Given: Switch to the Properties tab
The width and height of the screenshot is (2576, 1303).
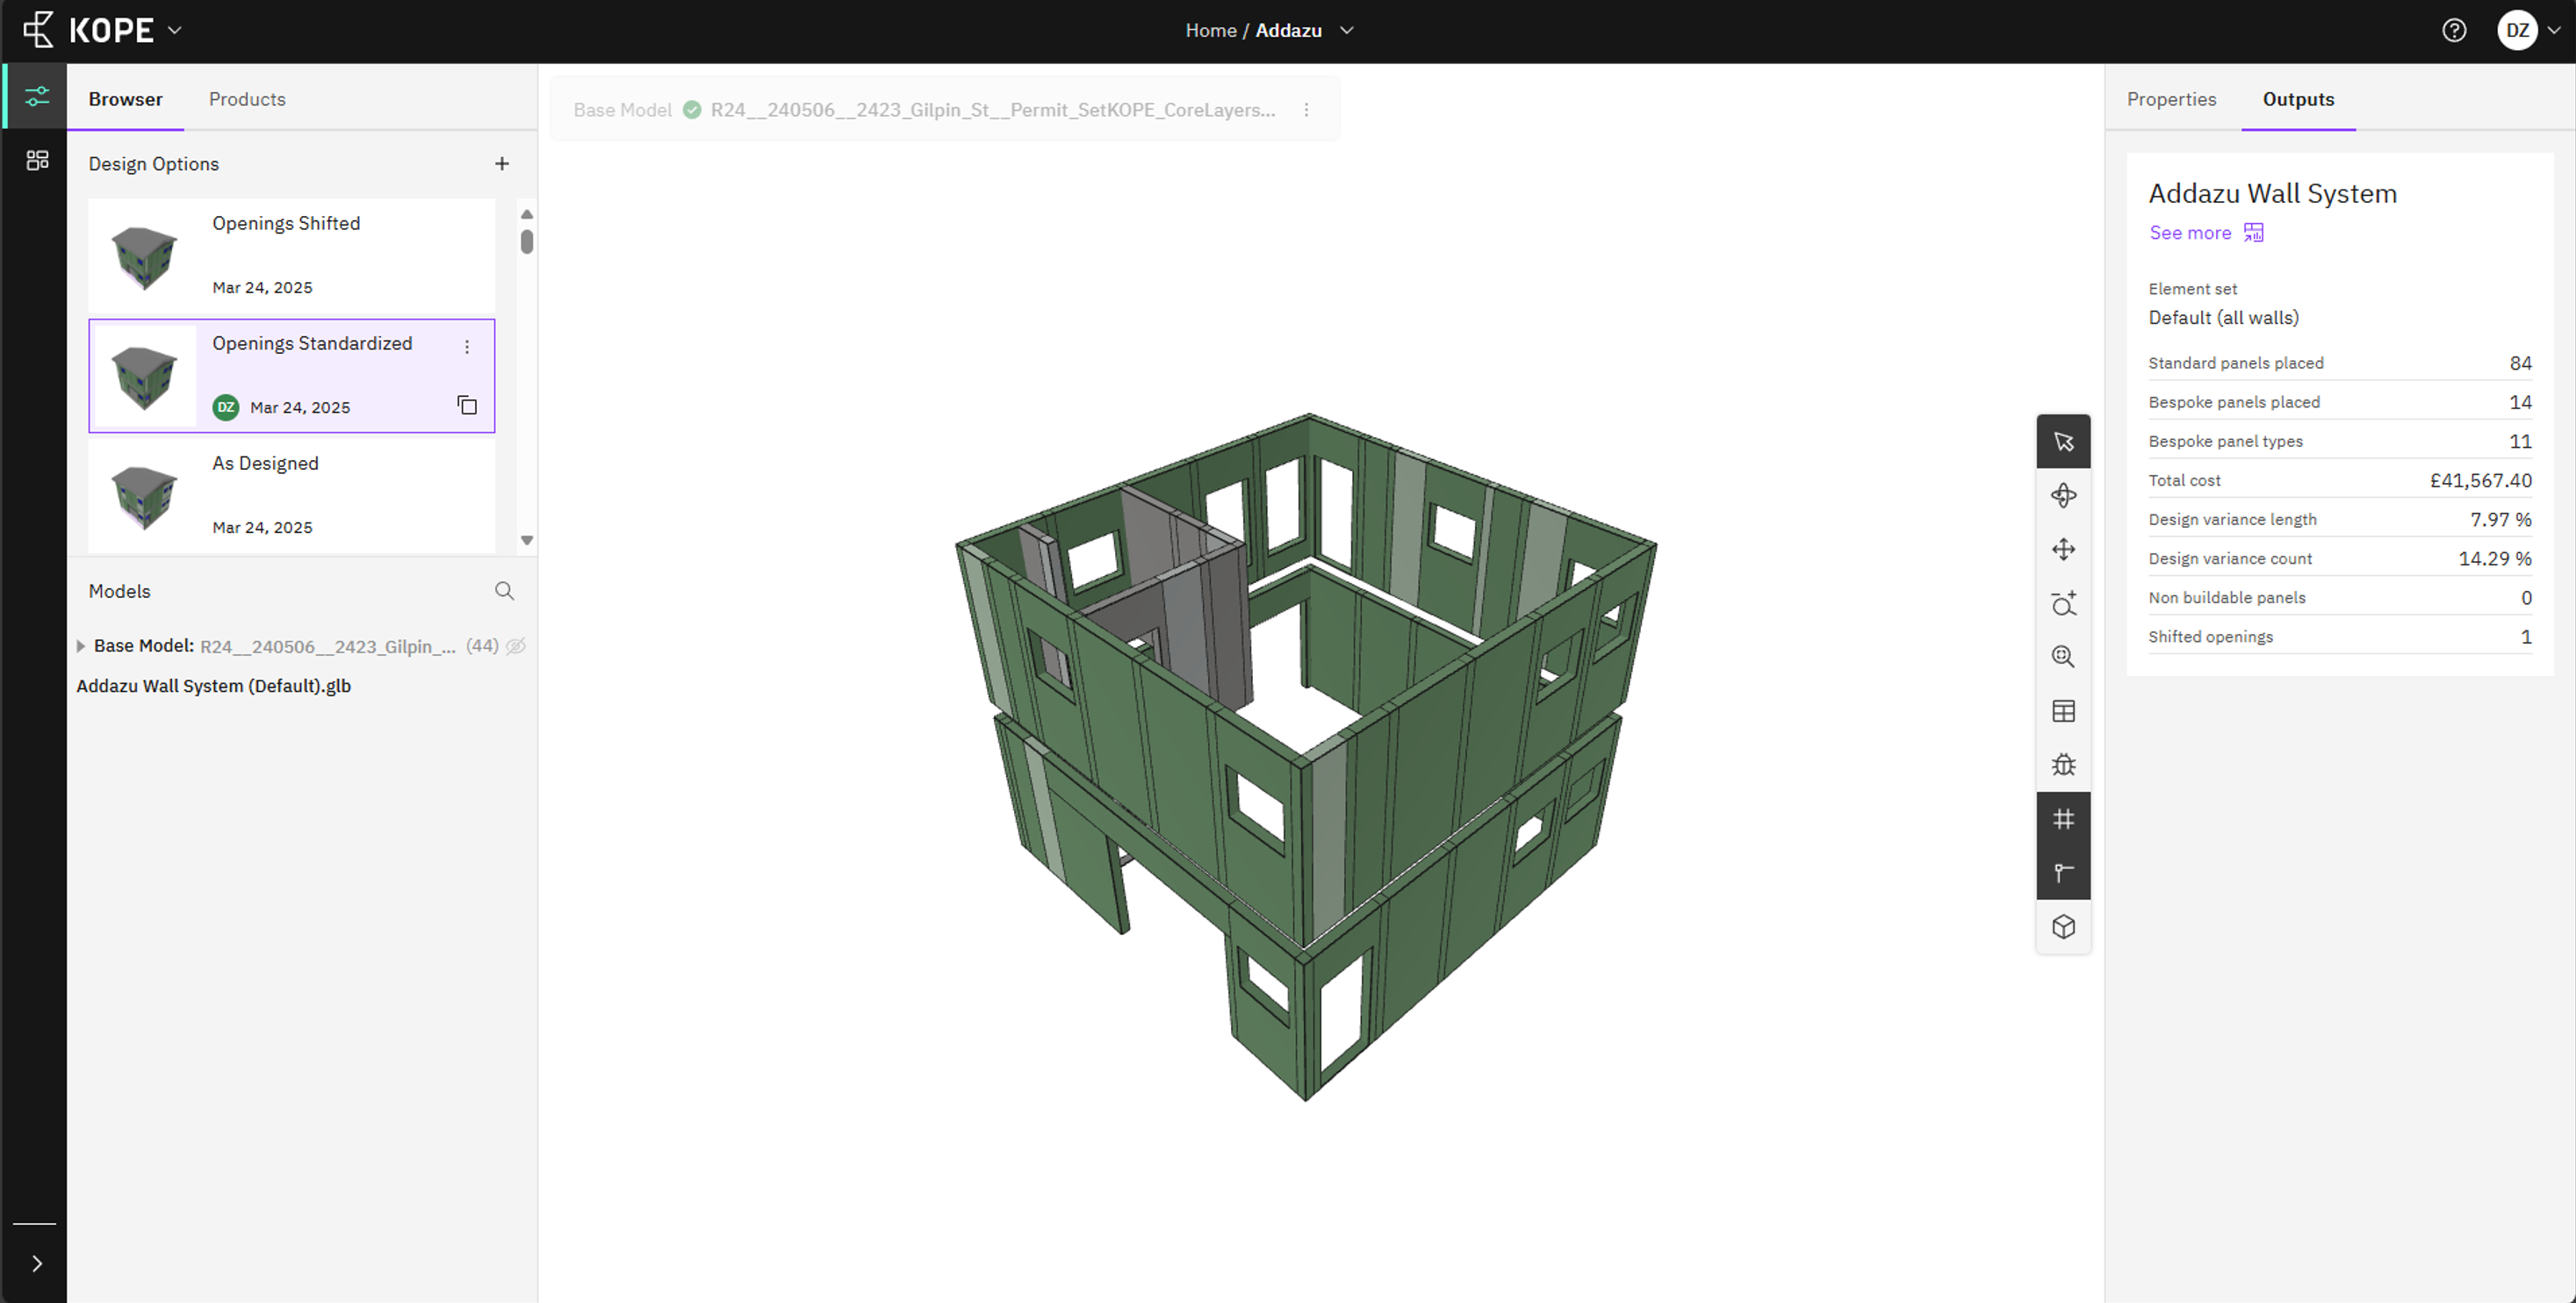Looking at the screenshot, I should click(x=2171, y=99).
